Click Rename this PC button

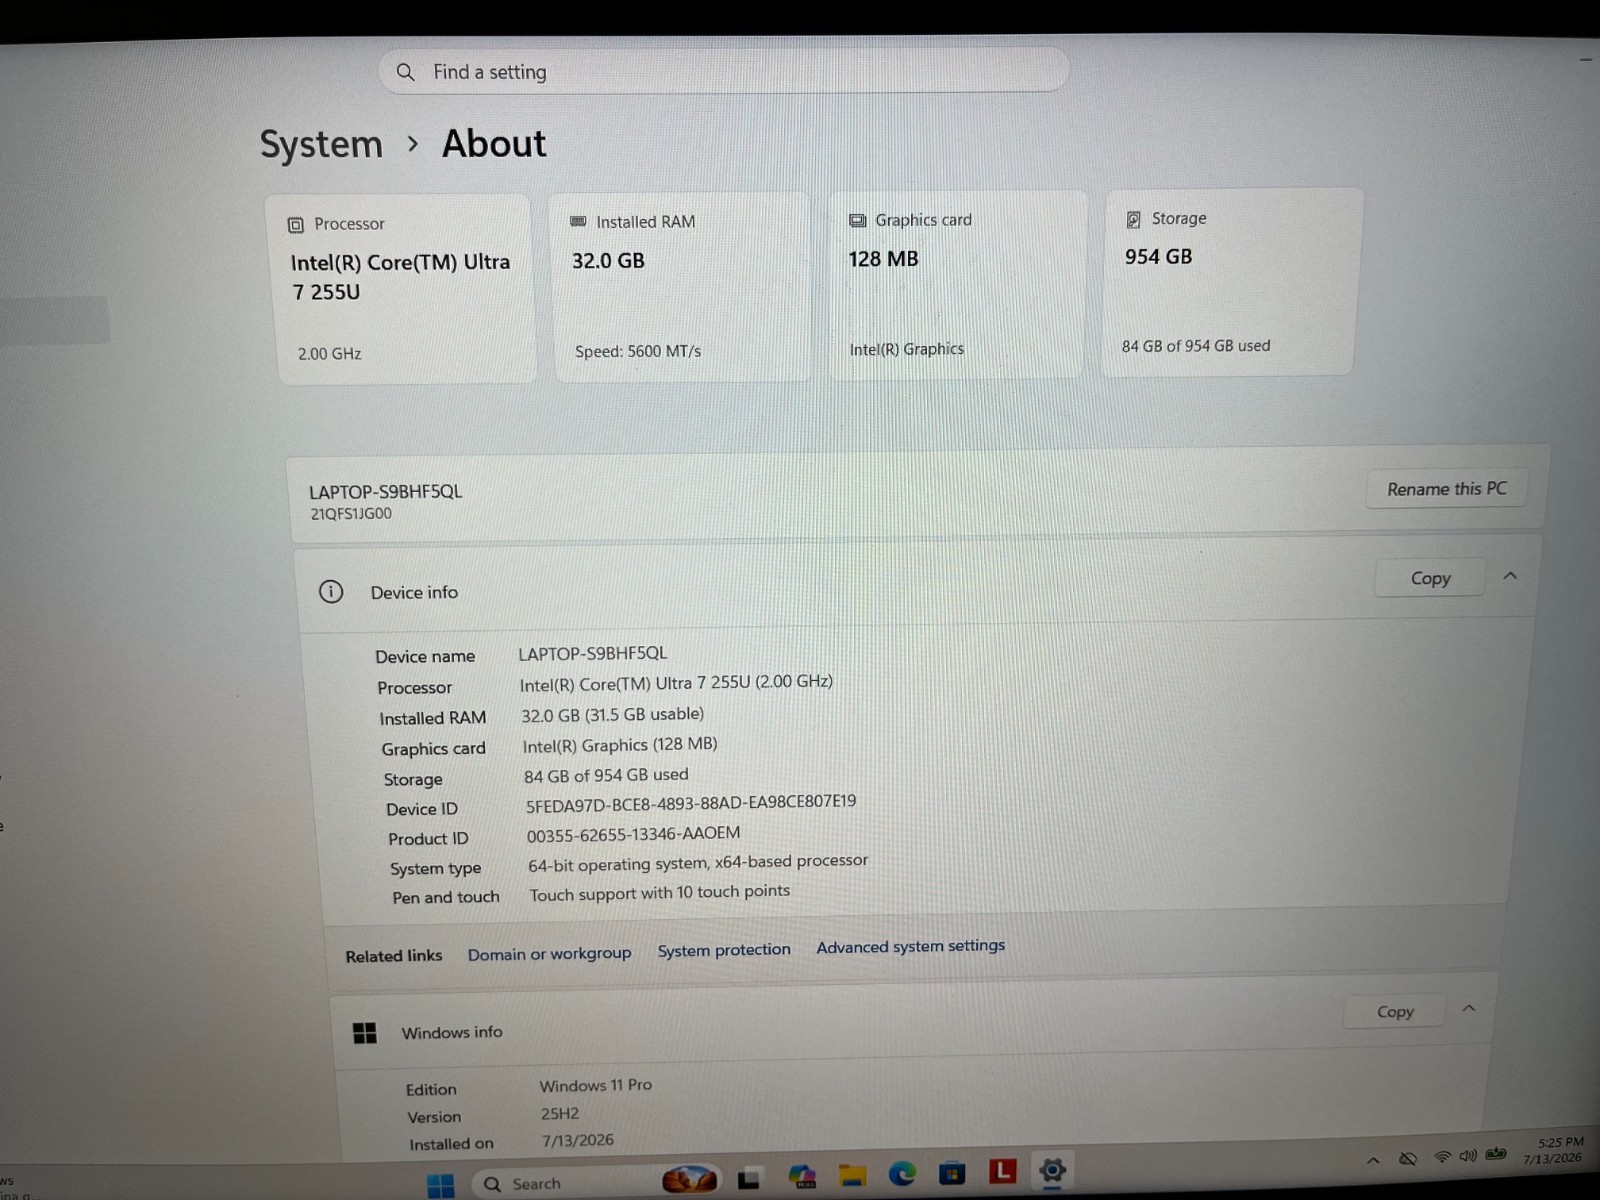point(1446,489)
